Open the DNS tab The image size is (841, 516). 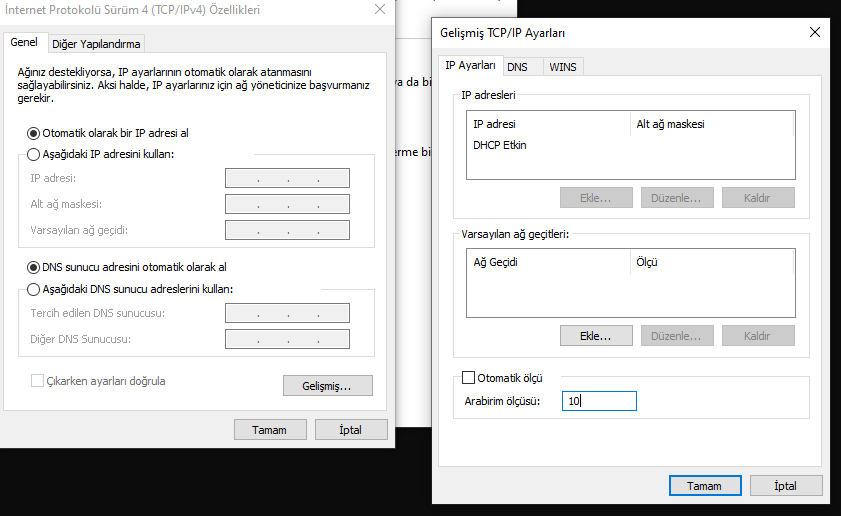coord(518,67)
